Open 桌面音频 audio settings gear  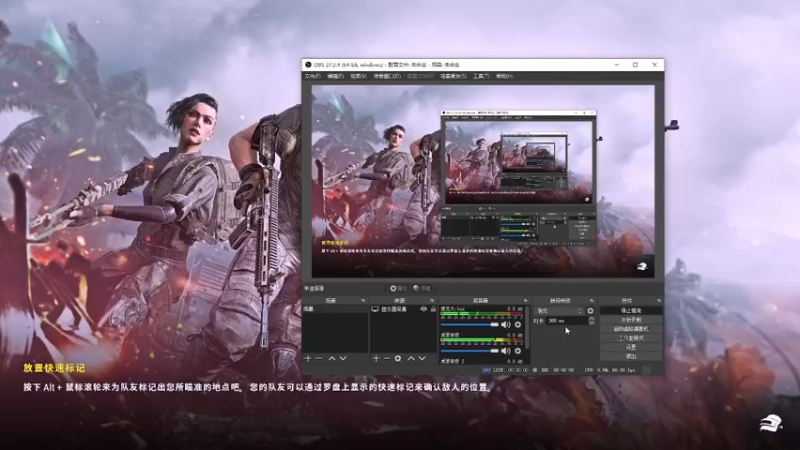coord(518,351)
